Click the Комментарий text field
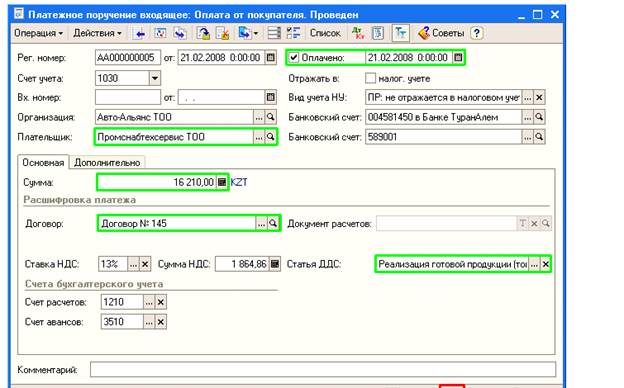Screen dimensions: 624x388 [323, 370]
